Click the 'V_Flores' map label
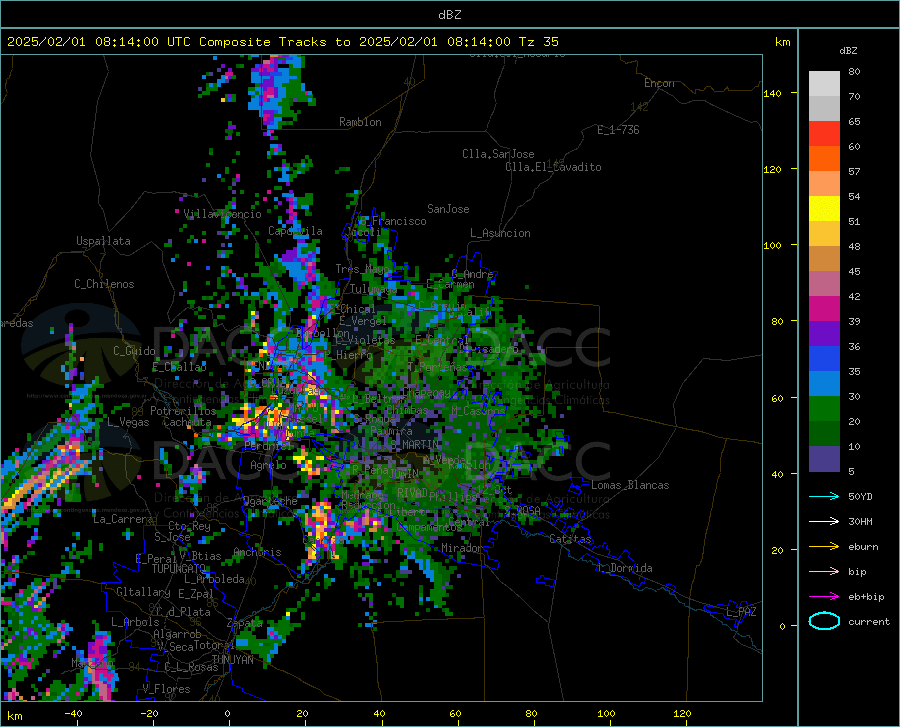Viewport: 900px width, 727px height. point(166,689)
